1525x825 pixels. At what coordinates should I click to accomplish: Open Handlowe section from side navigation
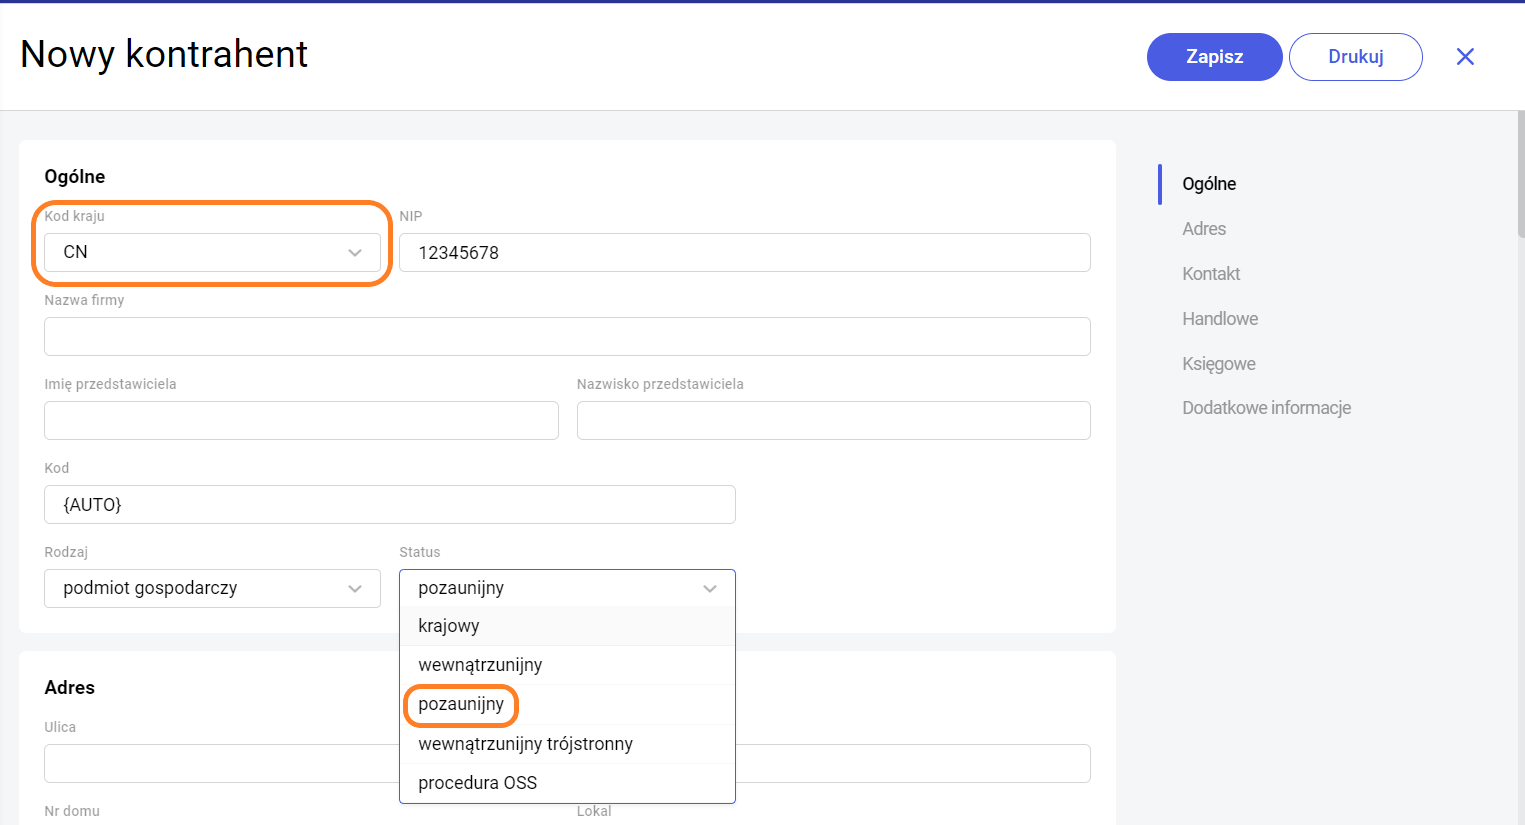point(1220,319)
